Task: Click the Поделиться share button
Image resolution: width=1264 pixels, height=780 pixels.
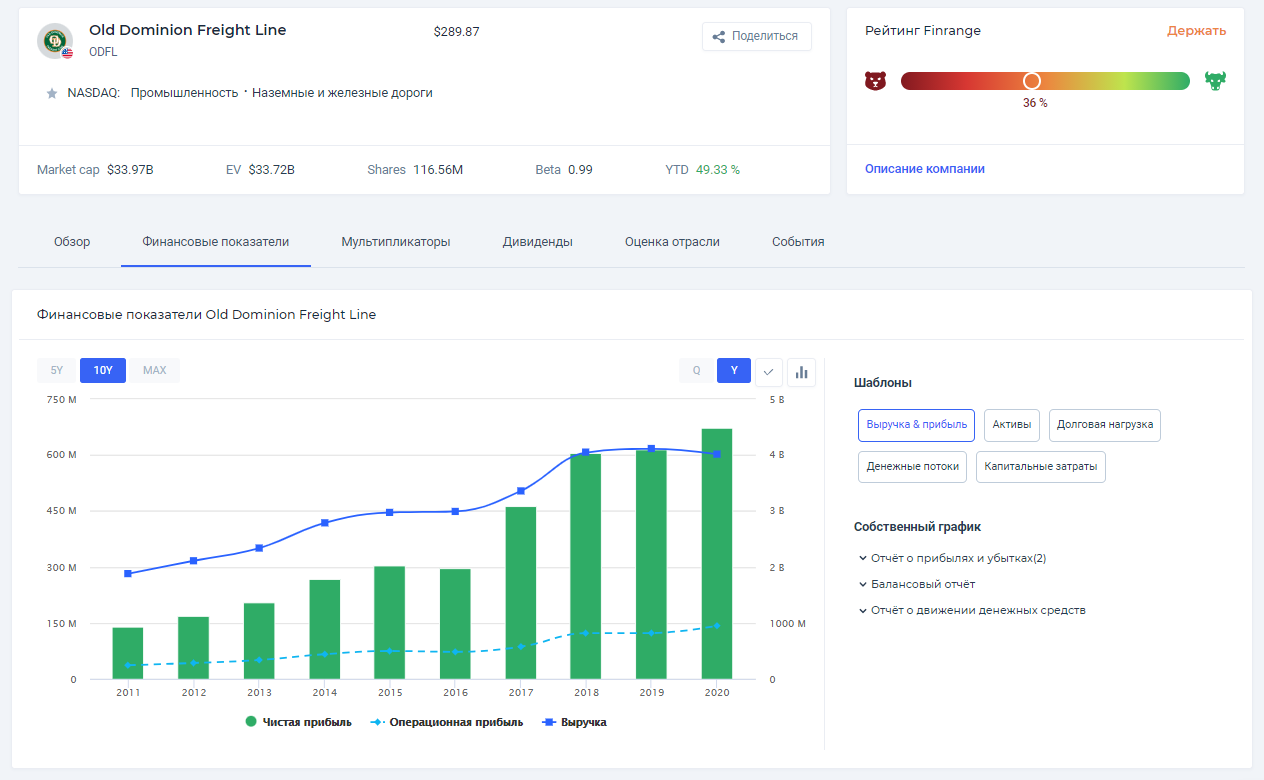Action: [757, 37]
